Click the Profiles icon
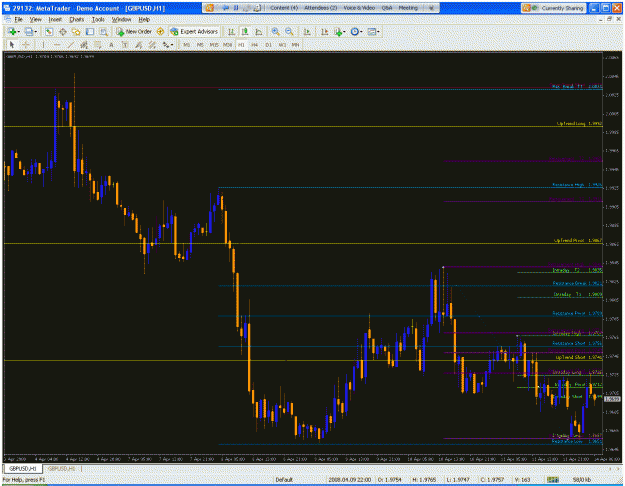 [29, 31]
